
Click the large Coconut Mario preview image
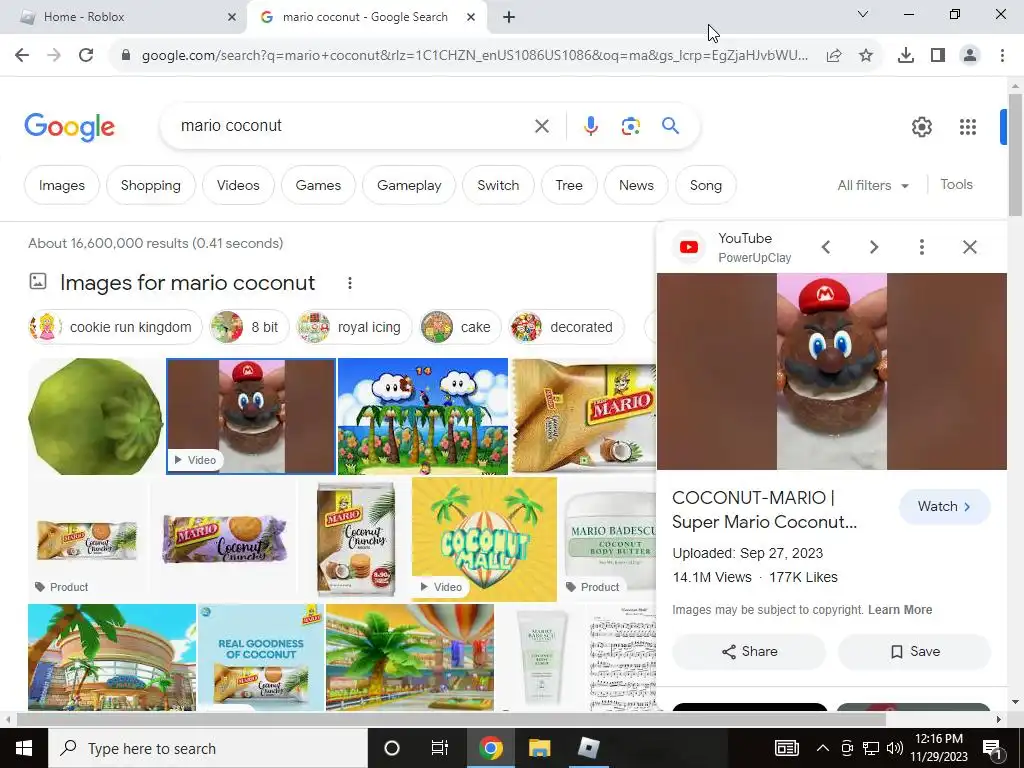831,372
